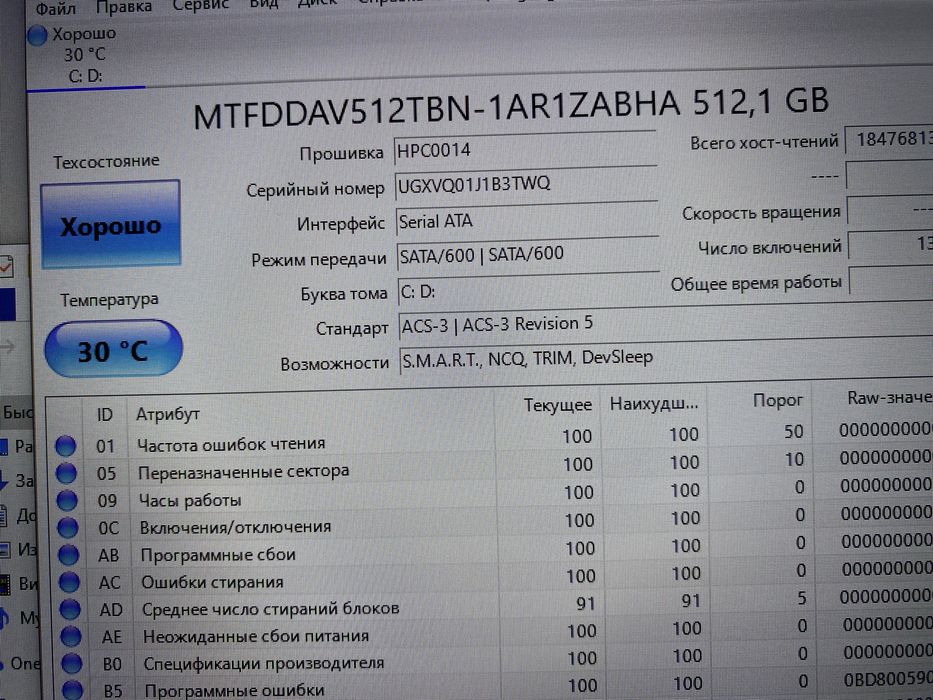Select attribute Среднее число стираний блоков
Viewport: 933px width, 700px height.
pos(271,609)
